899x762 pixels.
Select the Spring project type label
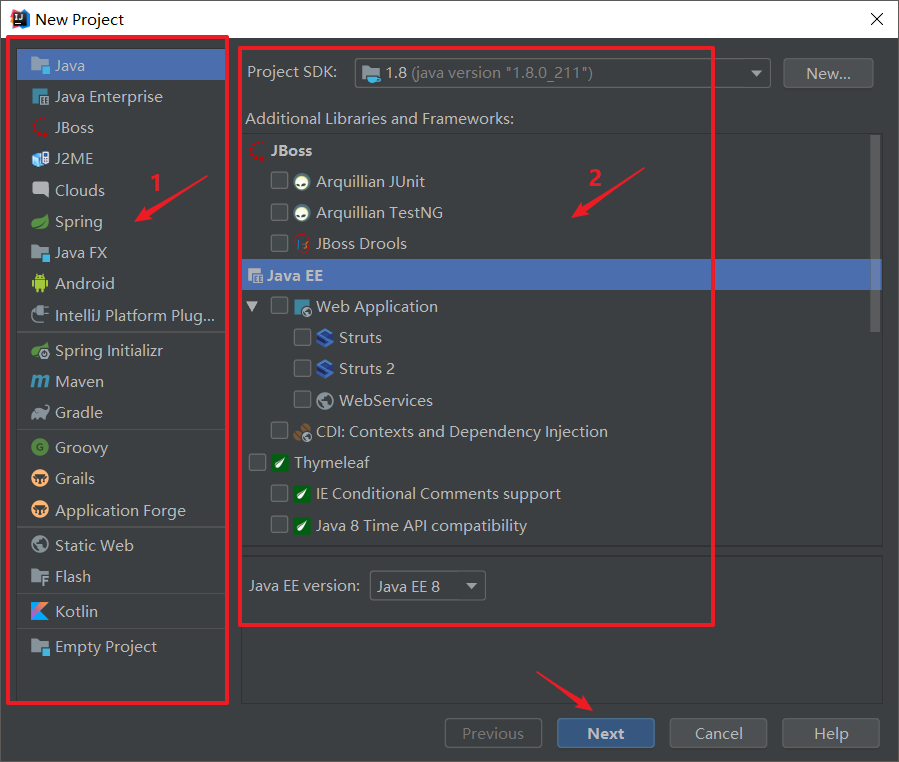[x=79, y=222]
